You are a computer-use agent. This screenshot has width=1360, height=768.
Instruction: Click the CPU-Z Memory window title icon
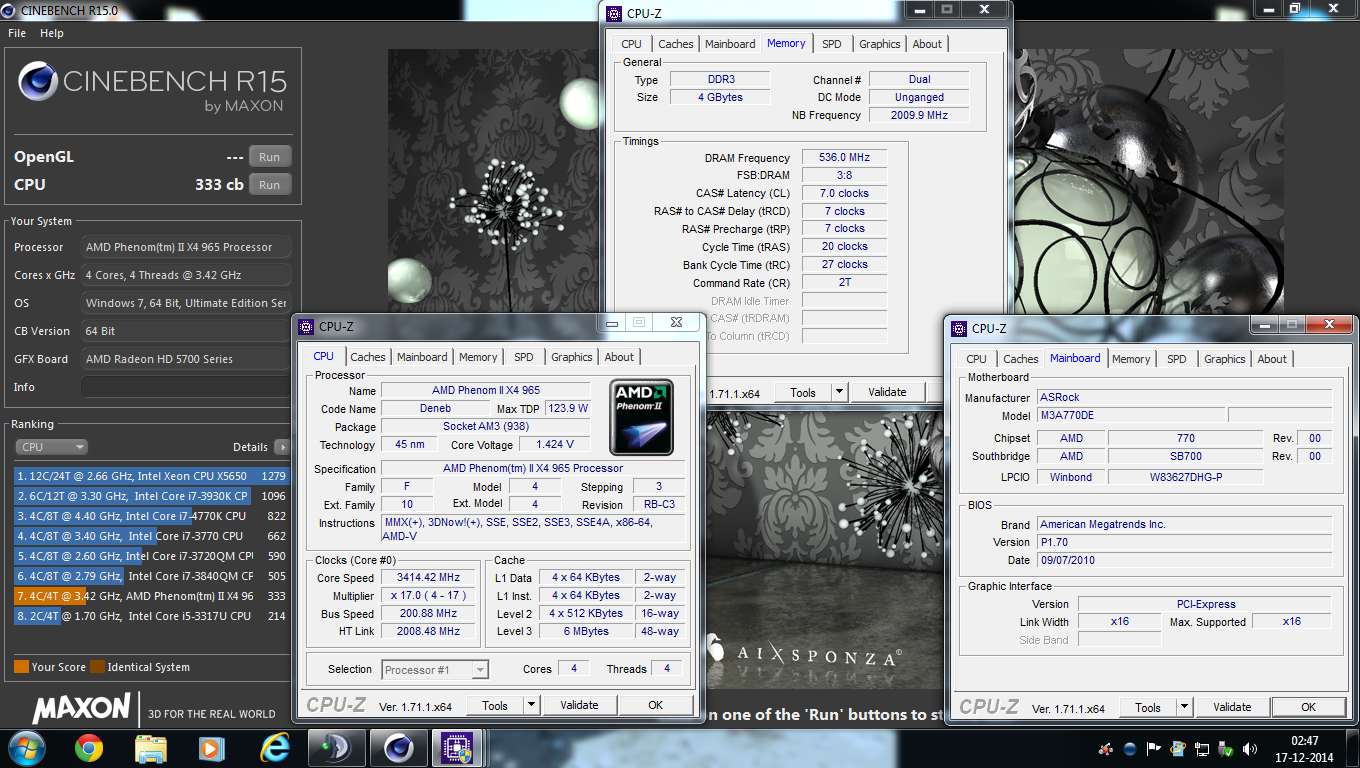click(x=614, y=13)
